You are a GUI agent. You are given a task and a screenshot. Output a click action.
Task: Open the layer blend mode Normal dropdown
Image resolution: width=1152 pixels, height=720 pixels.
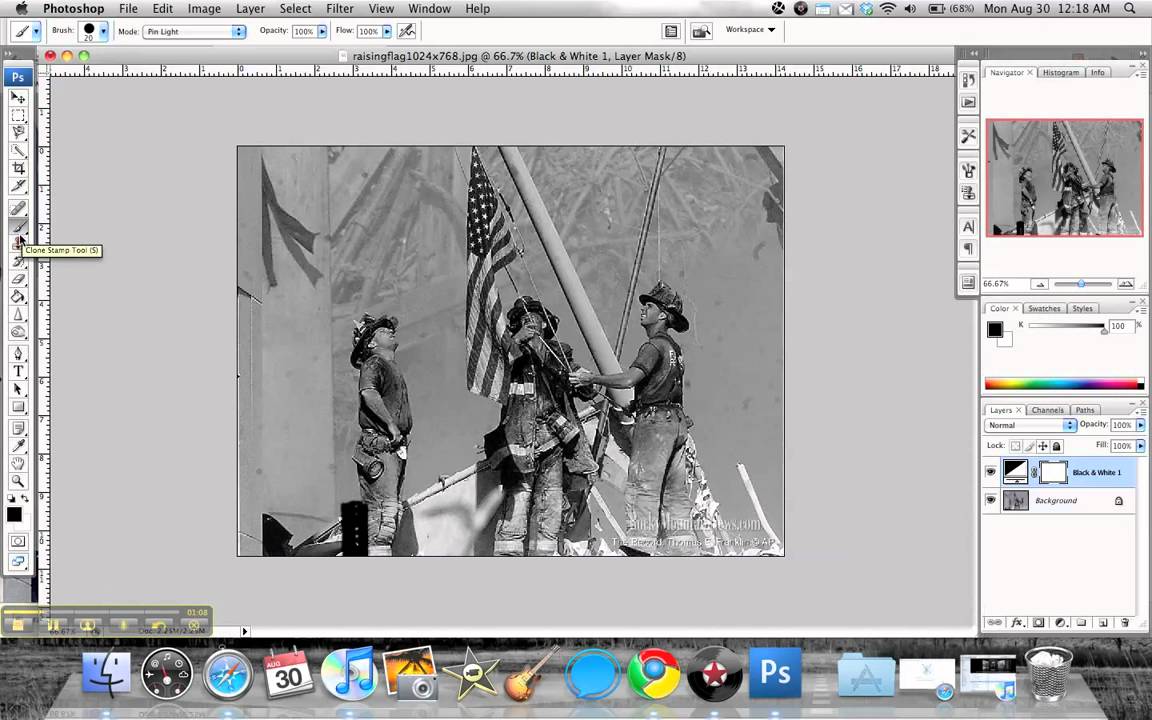1030,425
